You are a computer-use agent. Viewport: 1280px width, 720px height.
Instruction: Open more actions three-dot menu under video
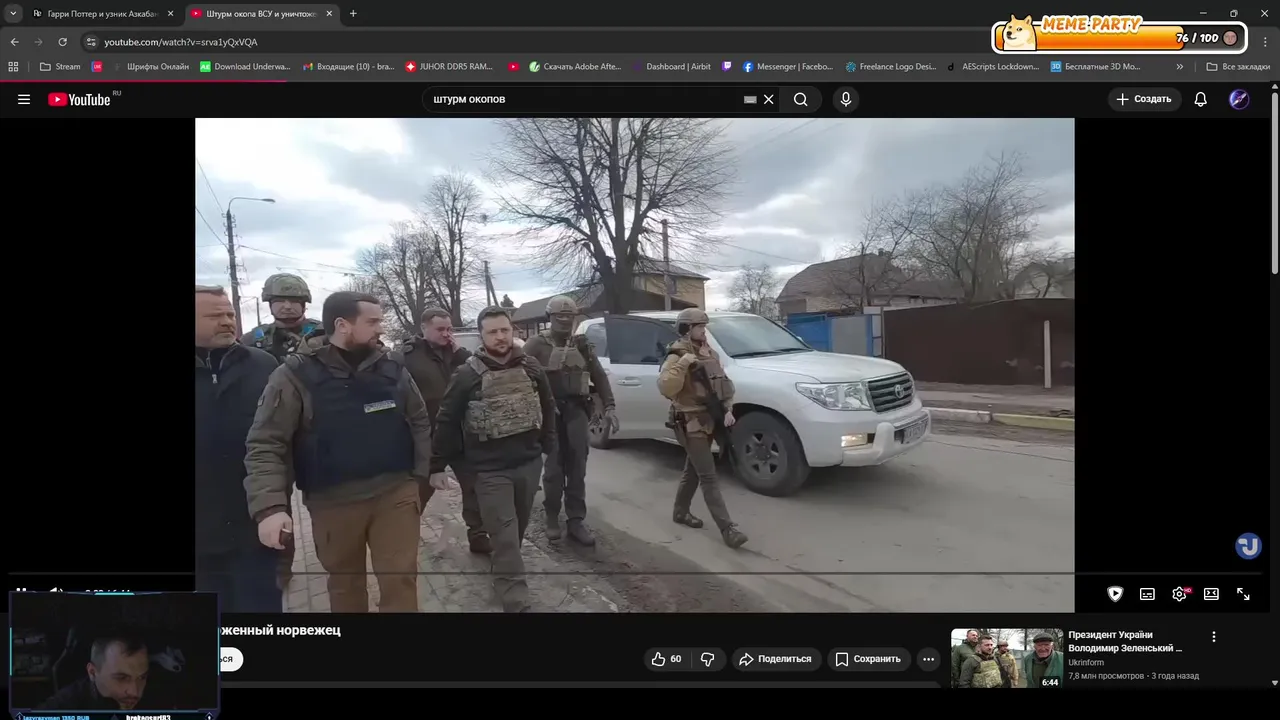pos(929,659)
